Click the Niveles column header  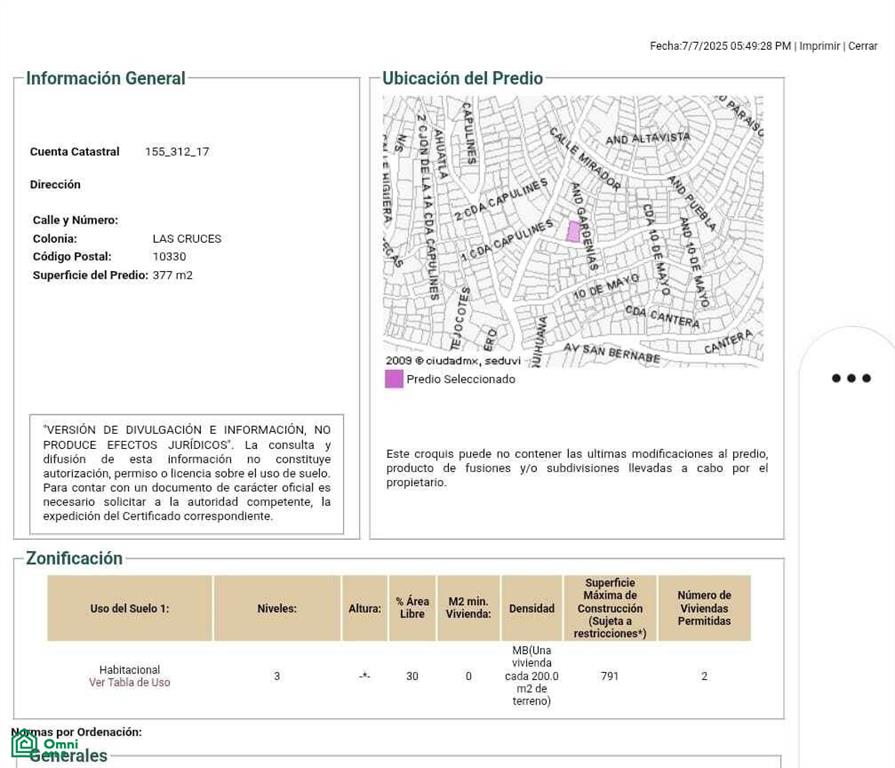[x=277, y=608]
